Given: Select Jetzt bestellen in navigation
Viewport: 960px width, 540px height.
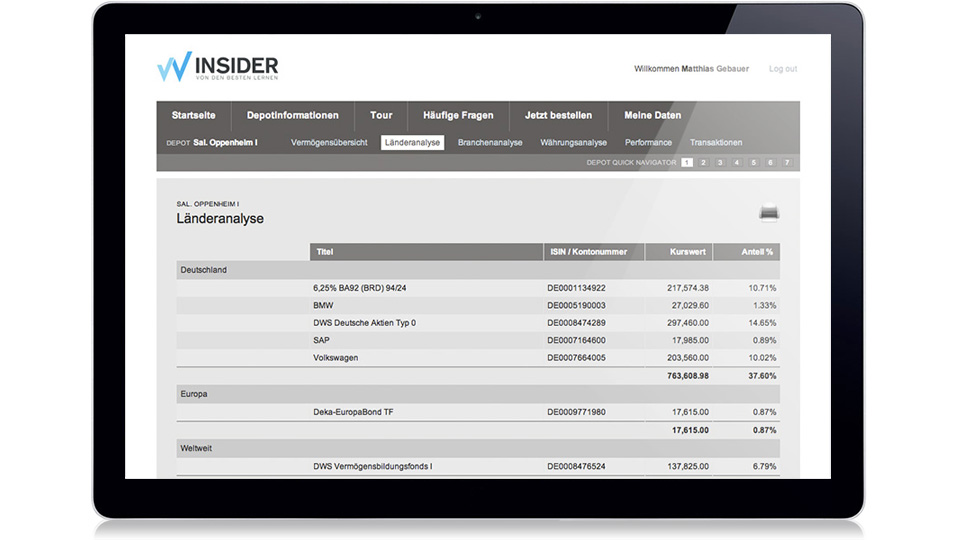Looking at the screenshot, I should click(558, 115).
